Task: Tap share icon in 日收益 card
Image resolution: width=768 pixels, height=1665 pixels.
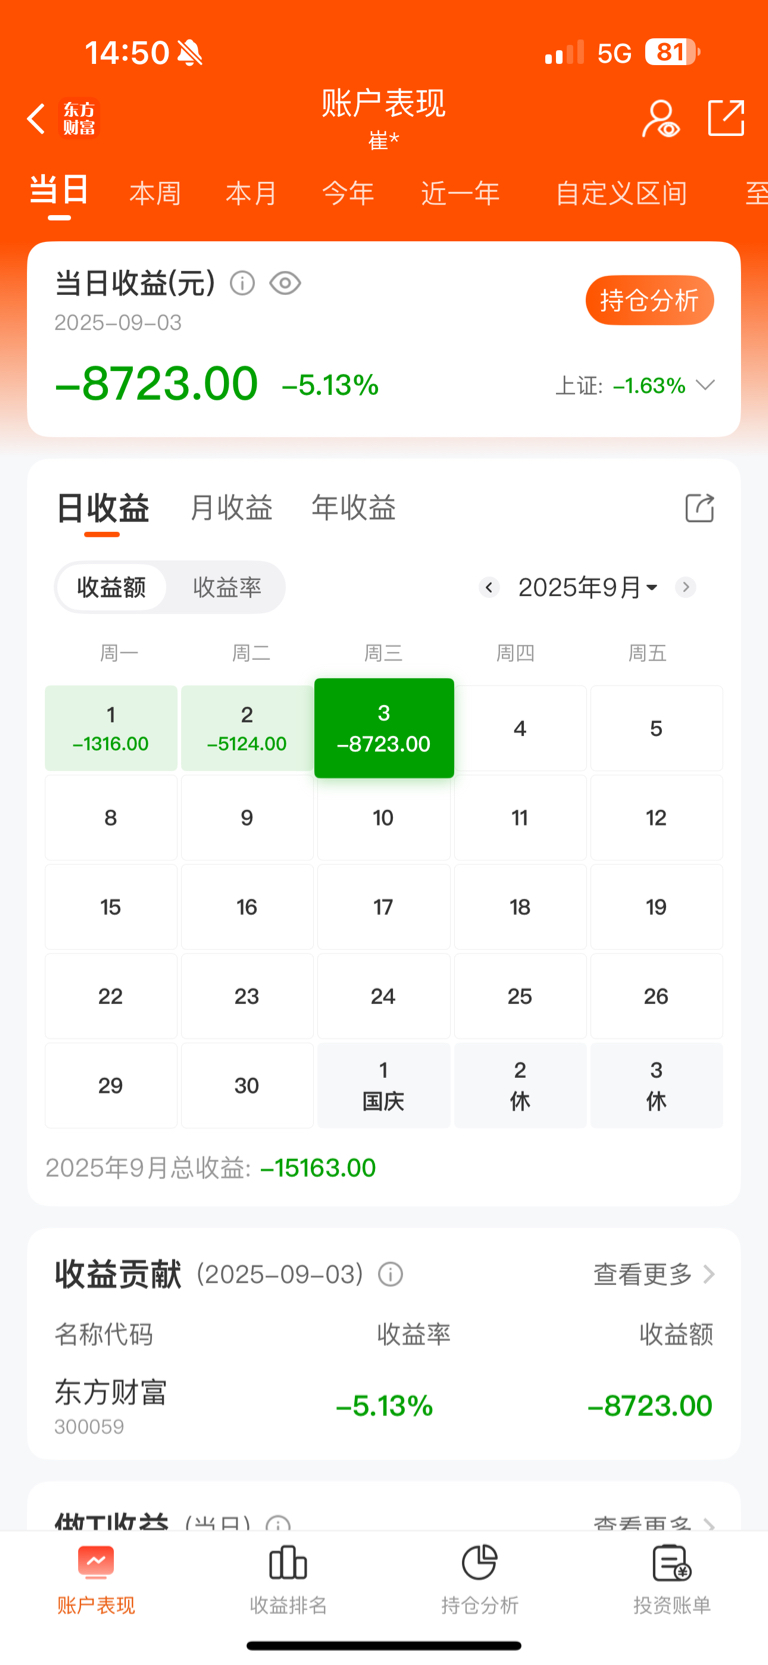Action: point(700,508)
